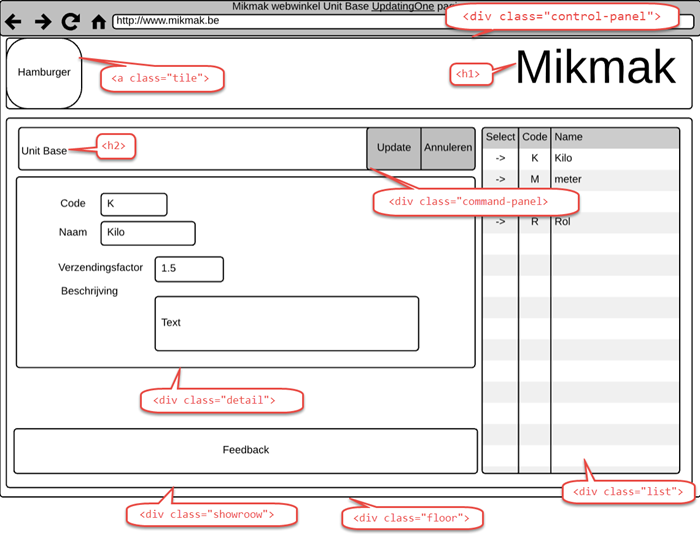Viewport: 700px width, 535px height.
Task: Click the Code column header
Action: click(535, 137)
